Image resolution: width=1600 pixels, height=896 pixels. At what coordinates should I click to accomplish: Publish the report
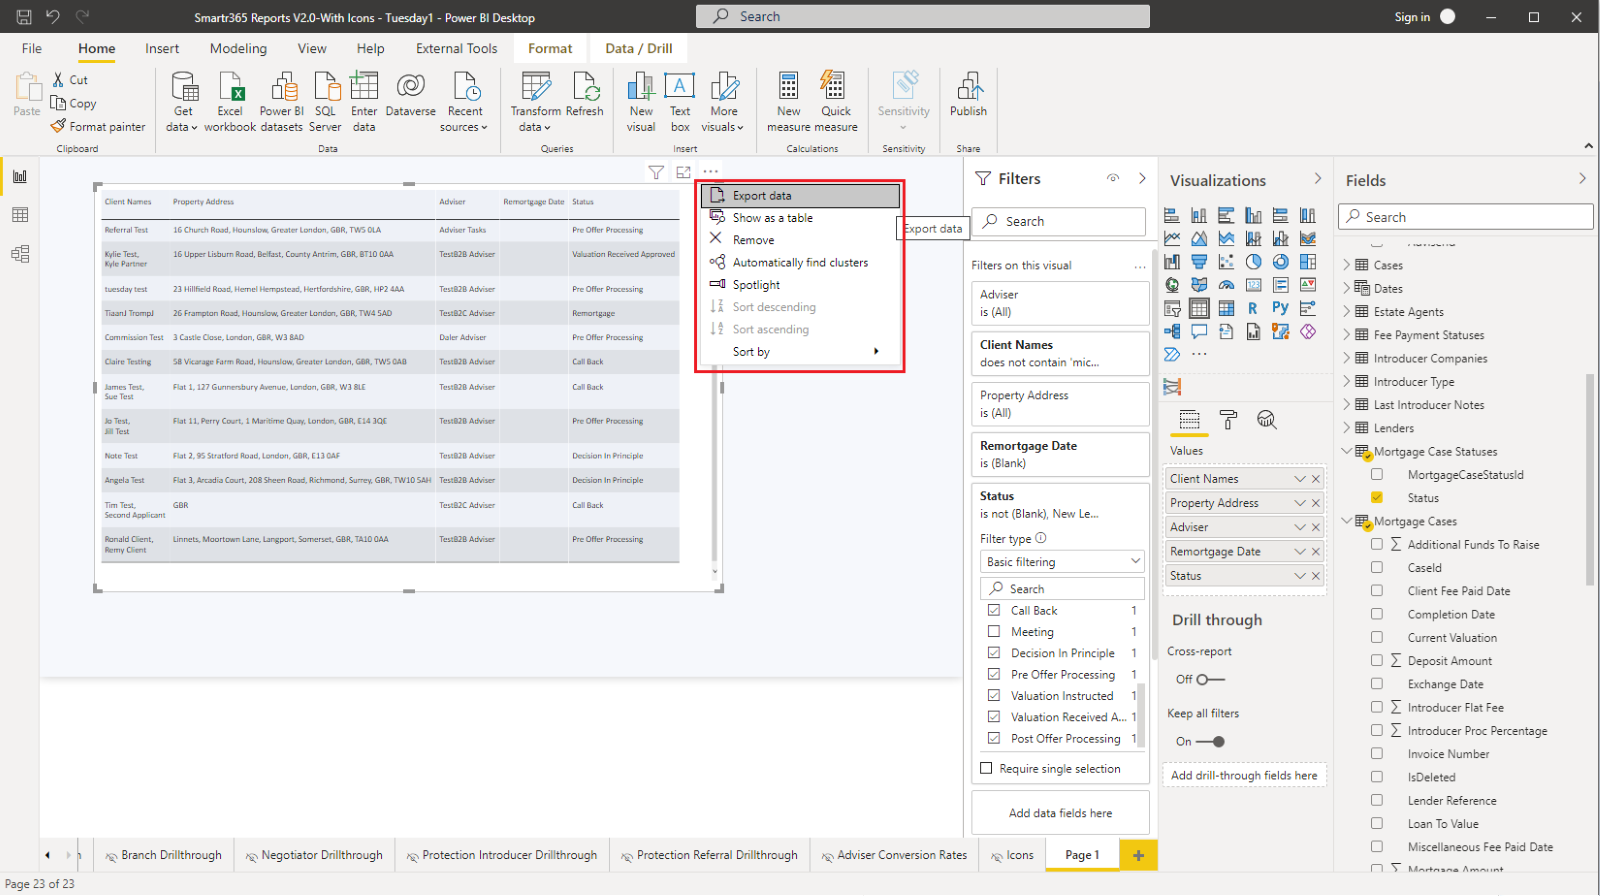pyautogui.click(x=968, y=96)
